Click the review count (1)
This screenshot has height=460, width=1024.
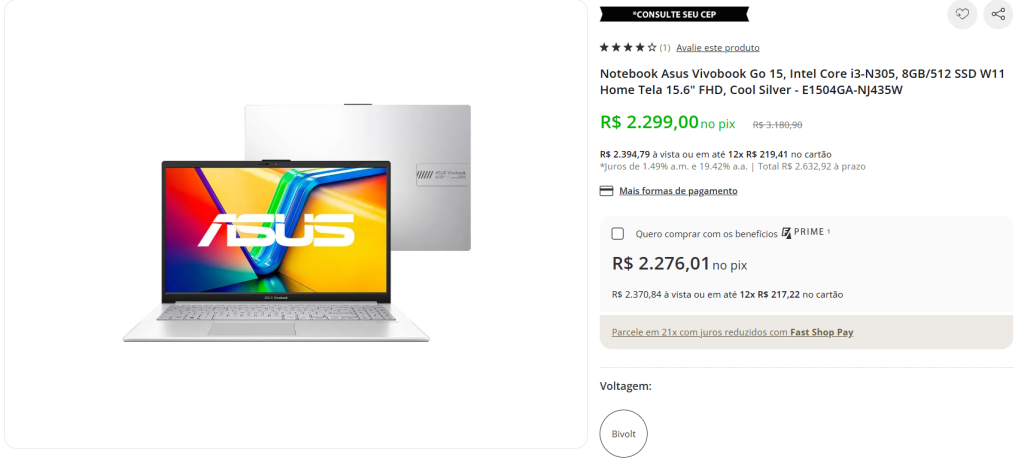point(665,48)
